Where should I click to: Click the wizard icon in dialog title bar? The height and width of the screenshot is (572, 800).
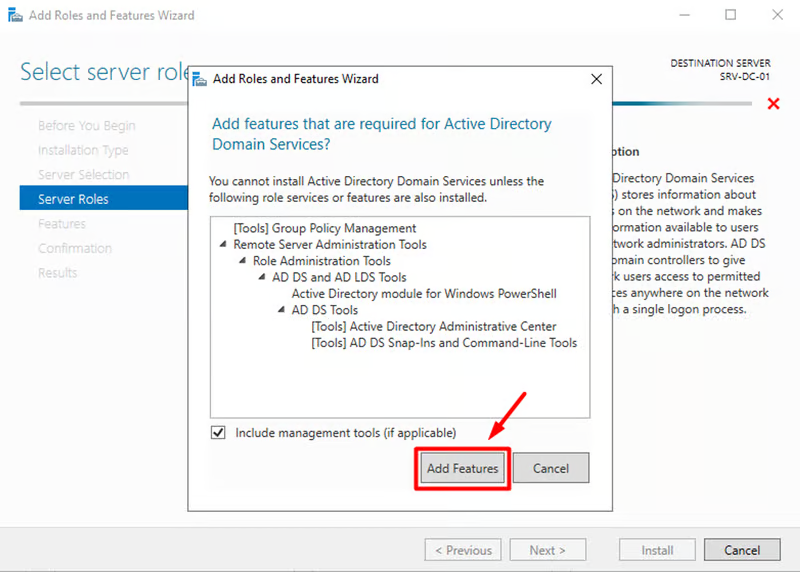(199, 79)
